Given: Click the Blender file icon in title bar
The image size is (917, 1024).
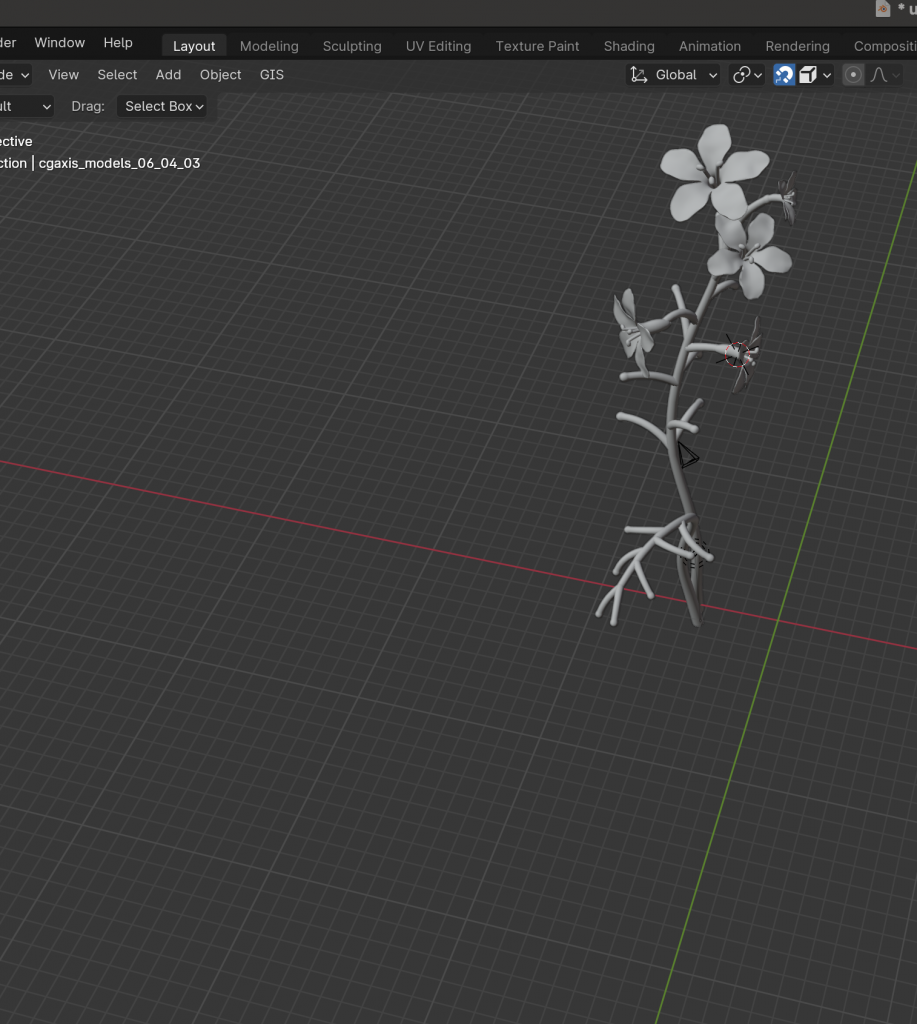Looking at the screenshot, I should click(x=883, y=8).
